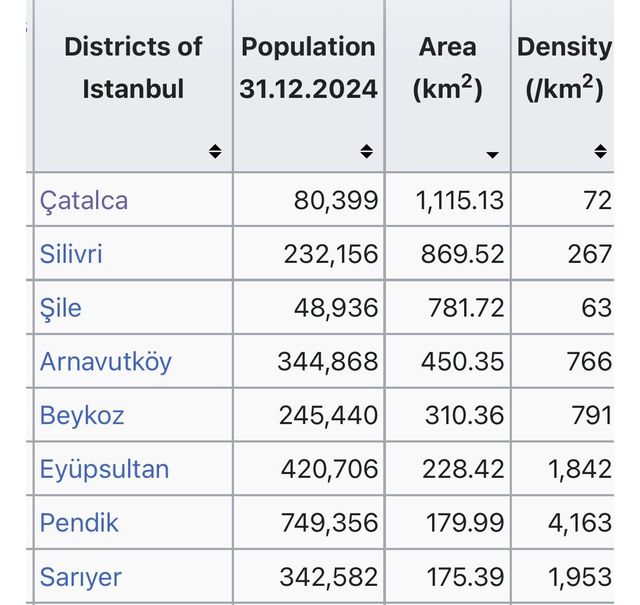Click the Population 31.12.2024 column header
640x605 pixels.
pos(308,68)
